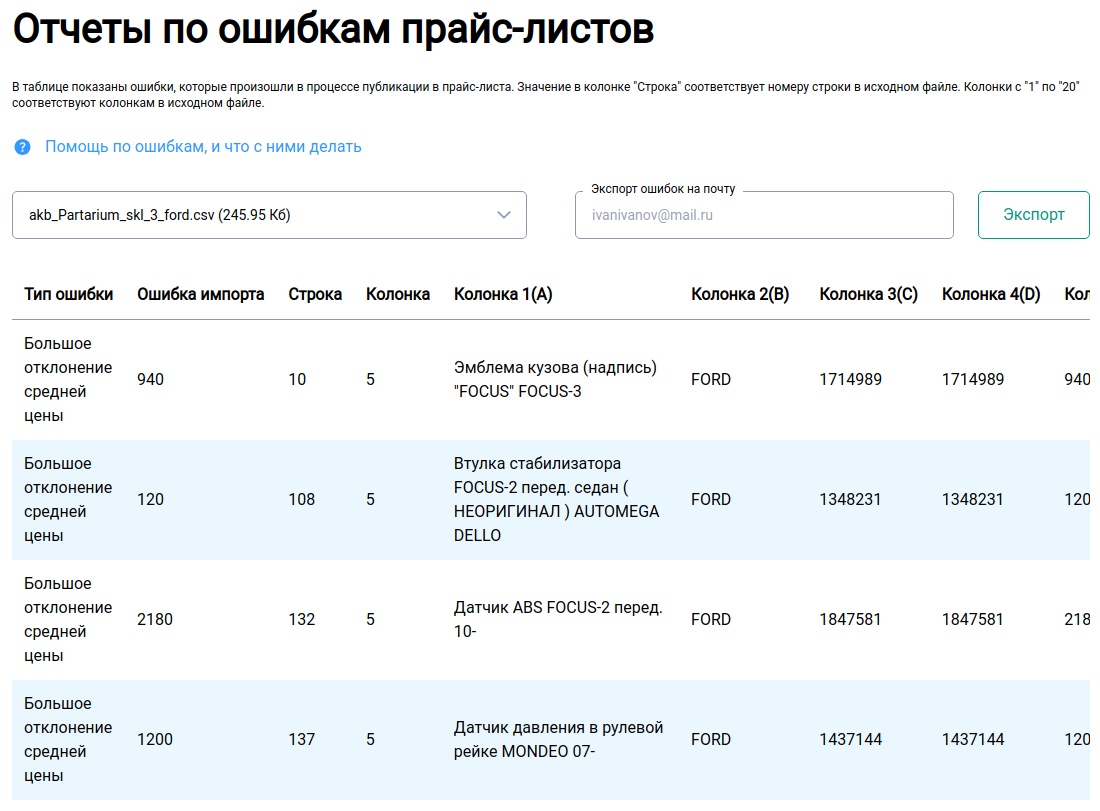Select the MONDEO 07 sensor row on line 137
The image size is (1100, 811).
coord(550,739)
